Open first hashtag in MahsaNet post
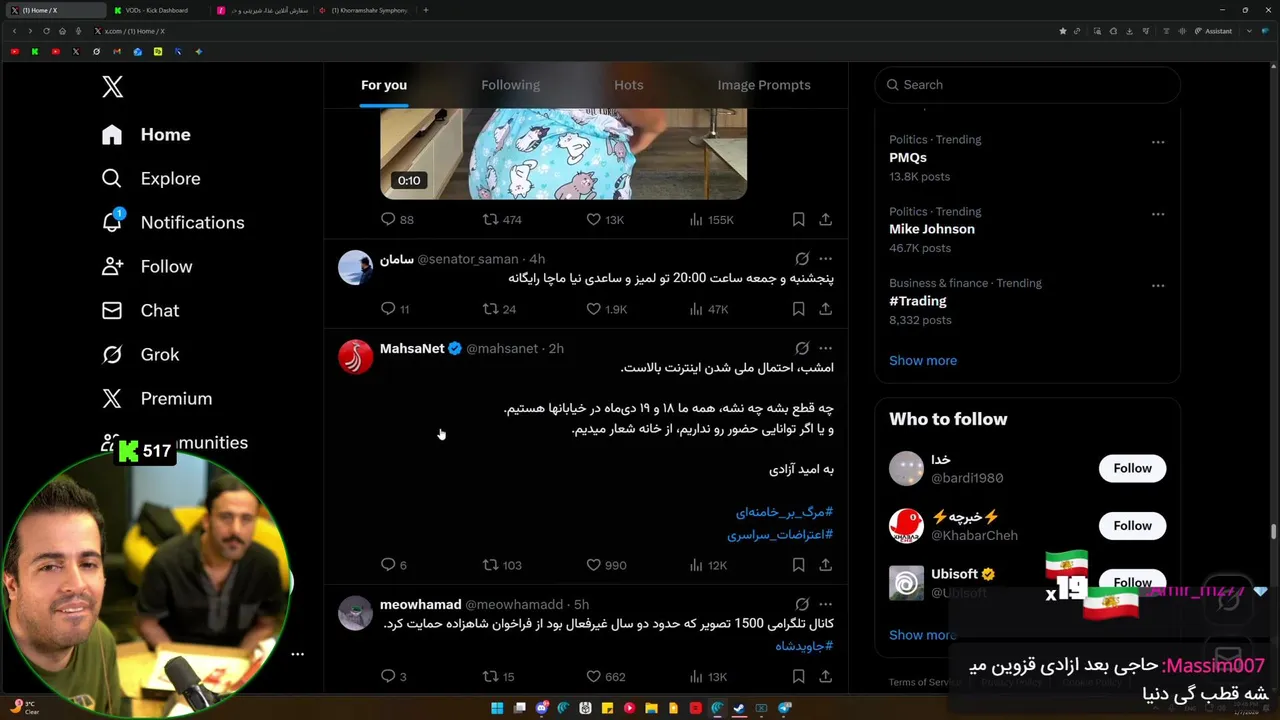 [784, 512]
